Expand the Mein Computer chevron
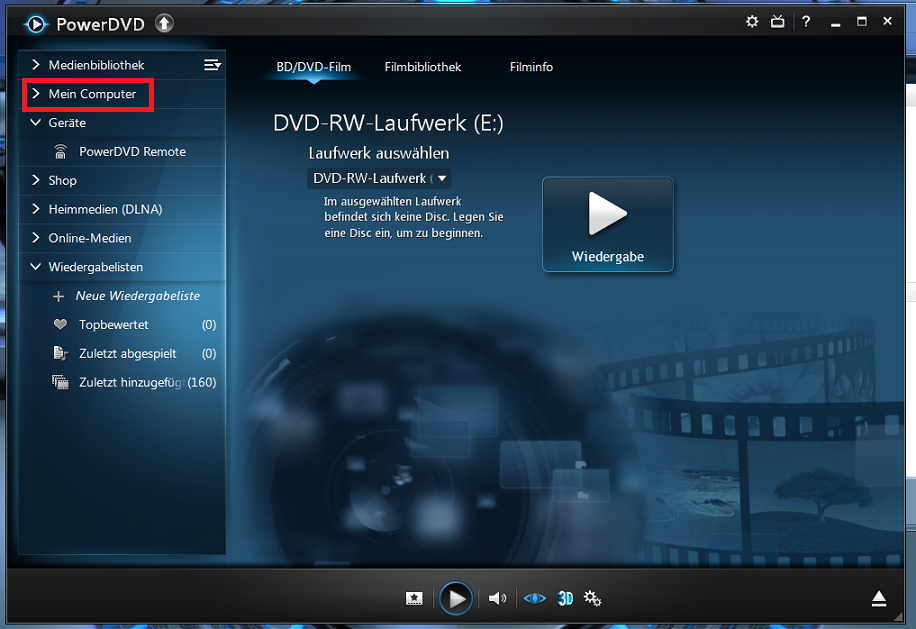This screenshot has width=916, height=629. [x=36, y=93]
